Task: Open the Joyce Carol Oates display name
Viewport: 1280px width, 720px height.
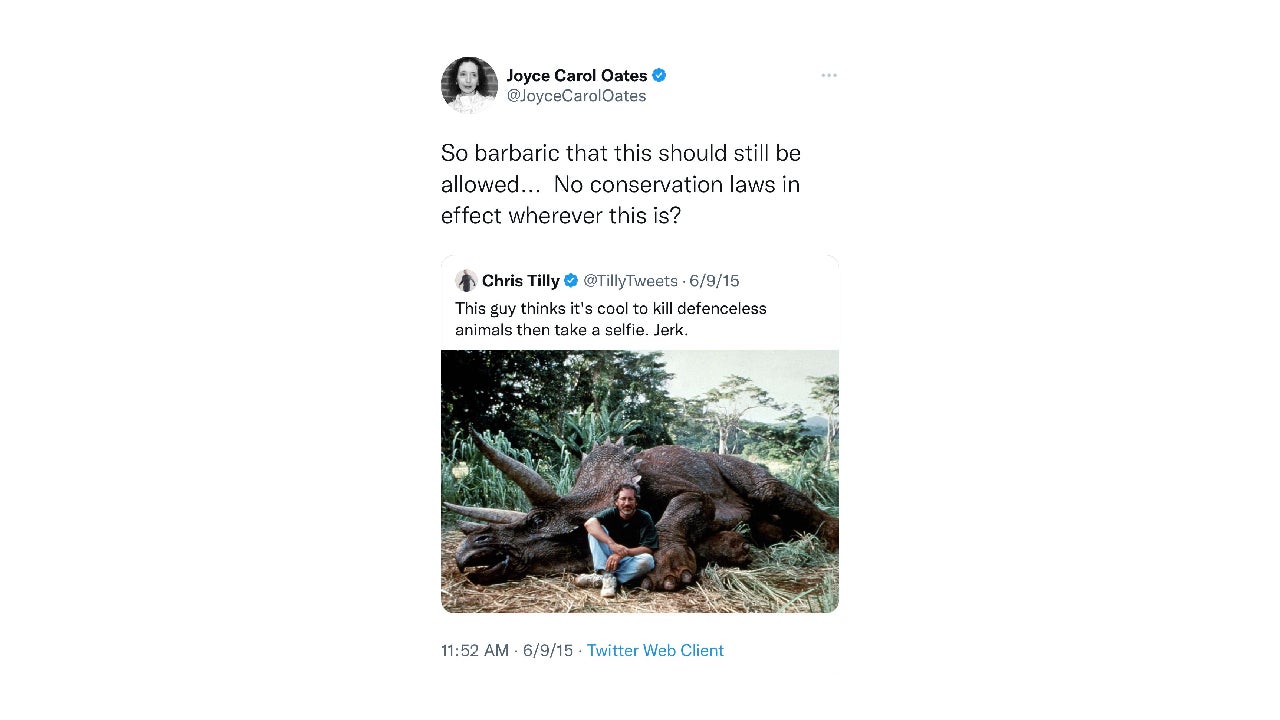Action: (x=577, y=75)
